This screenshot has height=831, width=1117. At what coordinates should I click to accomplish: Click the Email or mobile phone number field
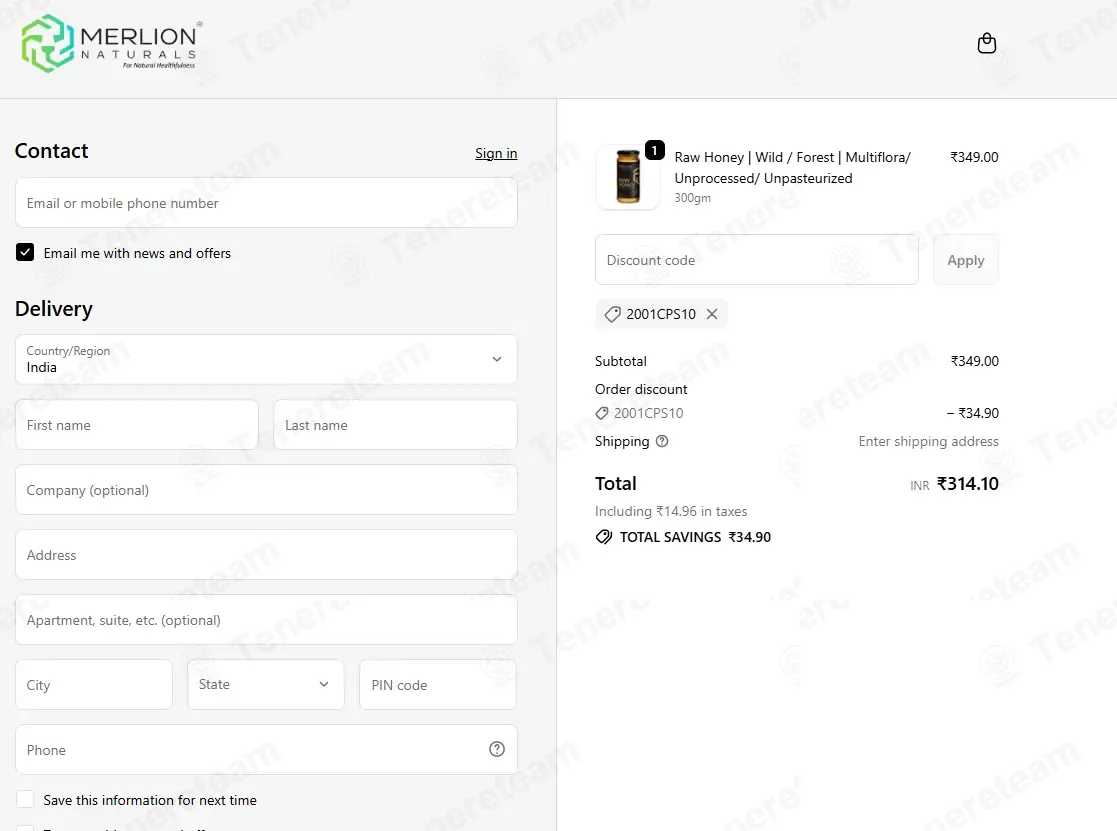266,203
